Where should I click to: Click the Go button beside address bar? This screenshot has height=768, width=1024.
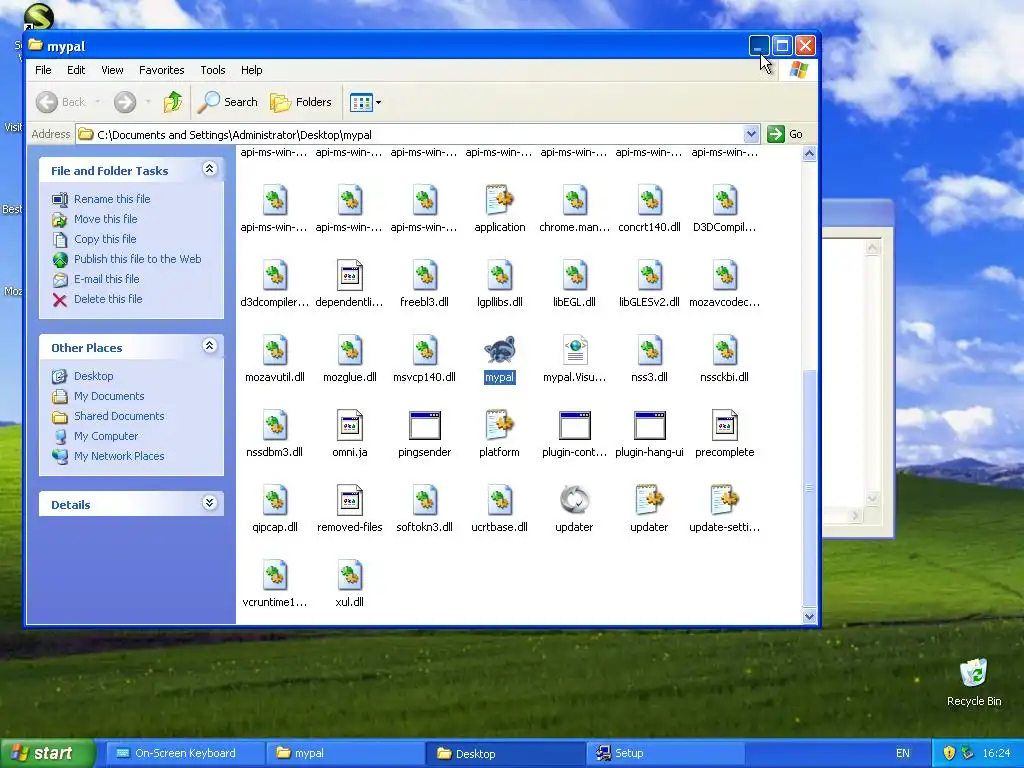pyautogui.click(x=786, y=134)
